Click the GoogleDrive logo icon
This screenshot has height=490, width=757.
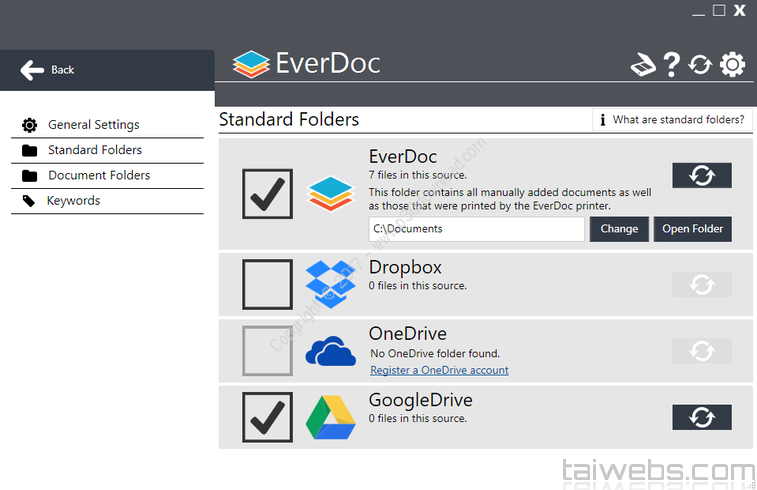pyautogui.click(x=330, y=417)
